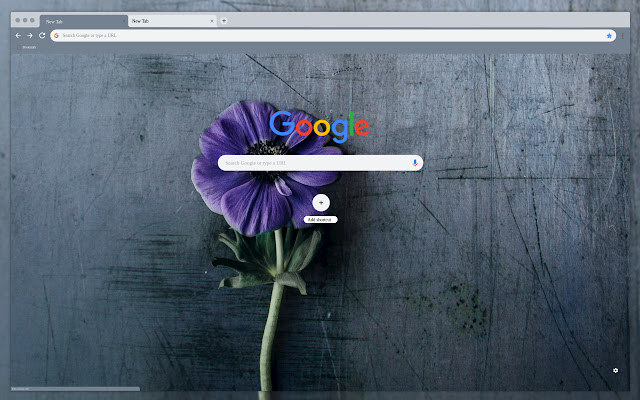Click the address bar URL field
The width and height of the screenshot is (640, 400).
coord(333,36)
